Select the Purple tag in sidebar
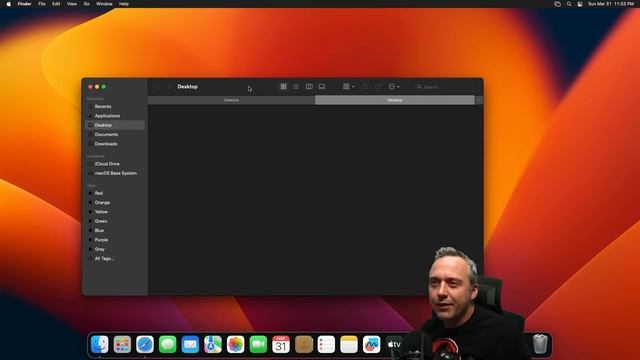Viewport: 640px width, 360px height. point(116,240)
